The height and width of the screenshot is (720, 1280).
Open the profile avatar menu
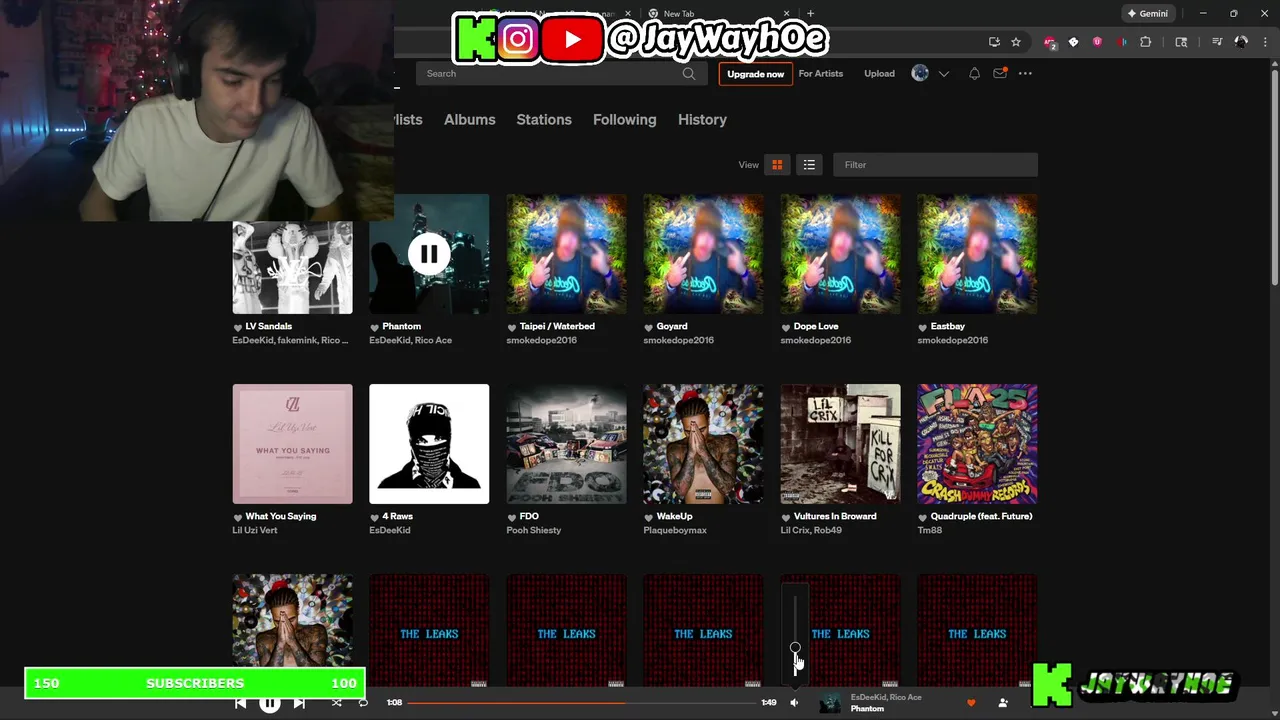pos(920,73)
